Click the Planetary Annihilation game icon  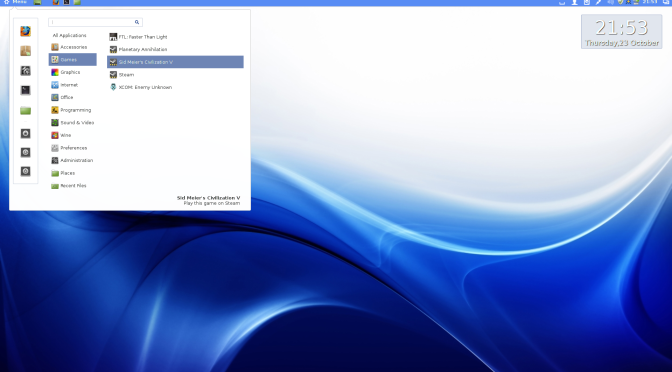tap(113, 49)
